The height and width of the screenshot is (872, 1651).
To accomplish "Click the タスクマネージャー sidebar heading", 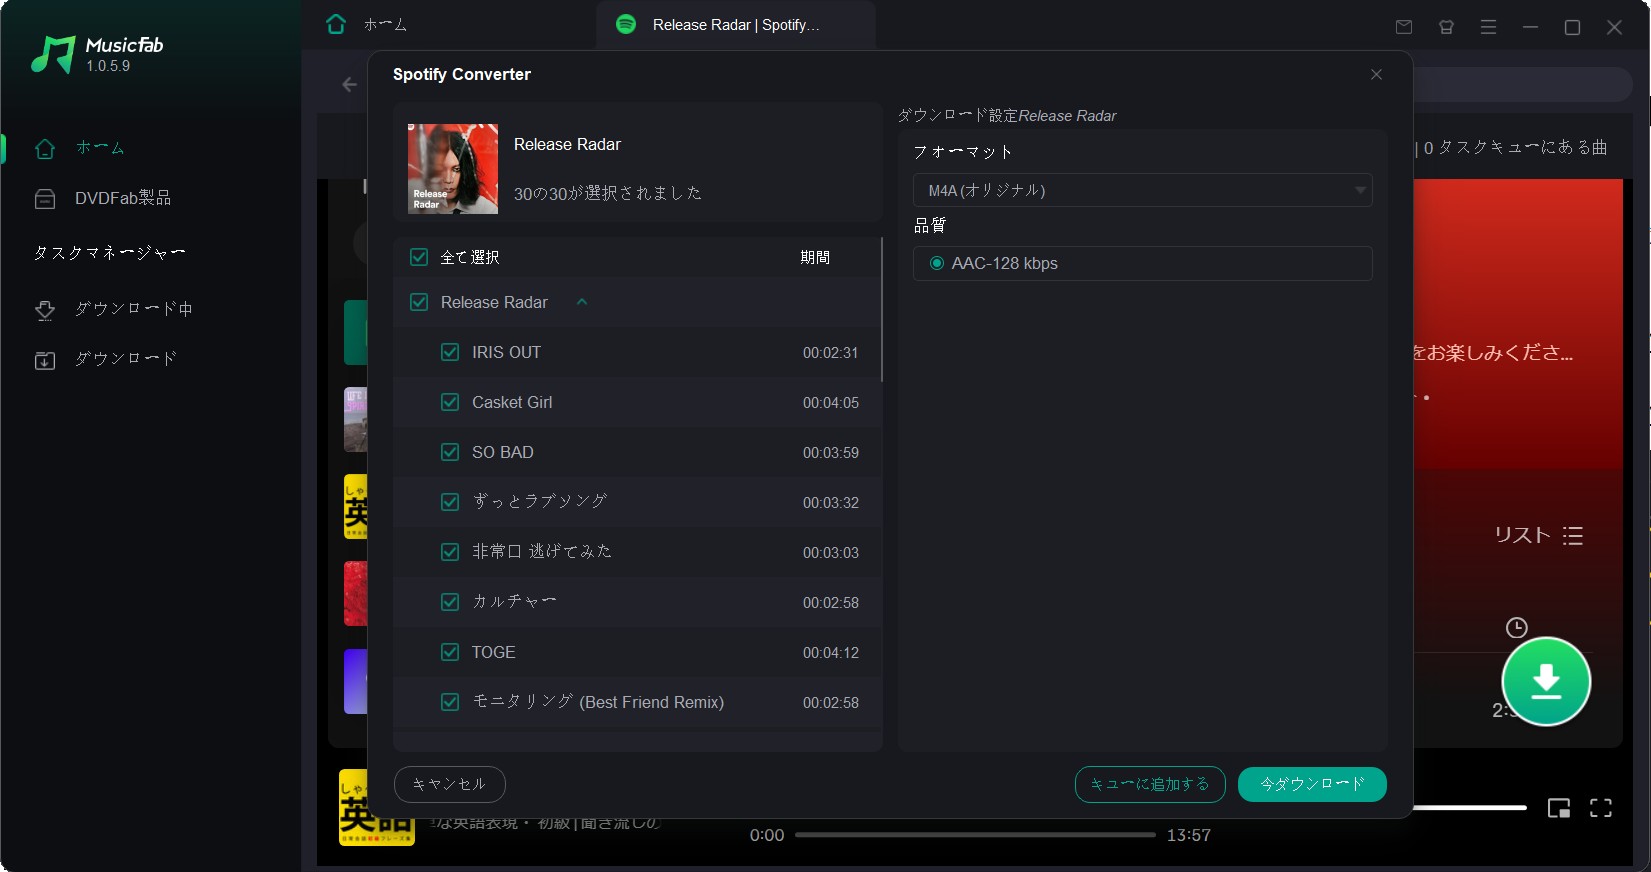I will [110, 253].
